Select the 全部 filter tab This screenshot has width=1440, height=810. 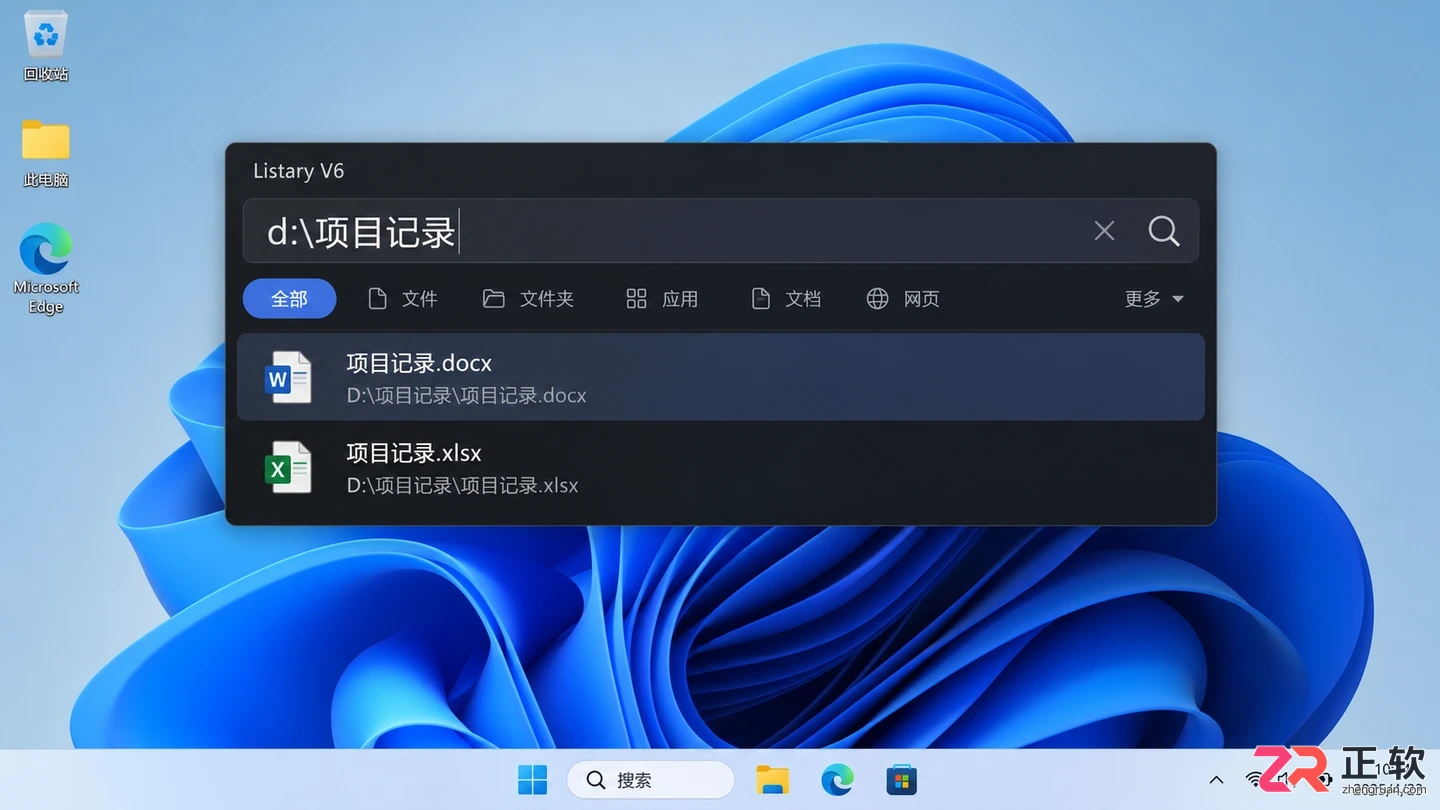tap(289, 298)
